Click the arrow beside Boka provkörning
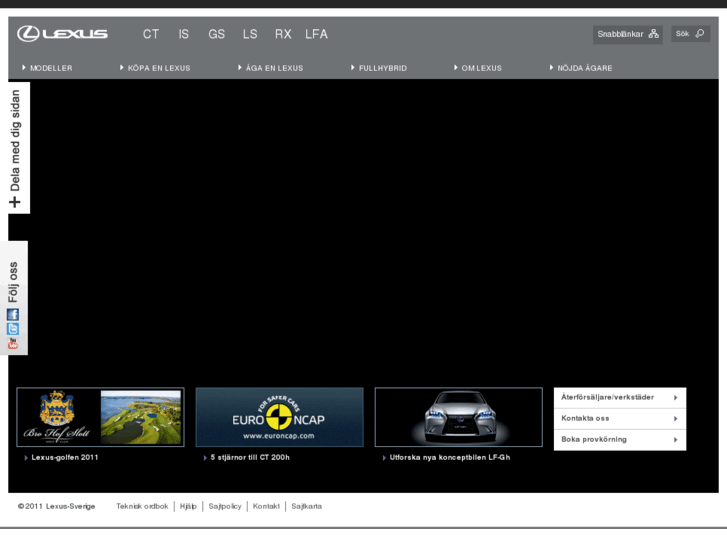The height and width of the screenshot is (545, 727). [x=676, y=440]
